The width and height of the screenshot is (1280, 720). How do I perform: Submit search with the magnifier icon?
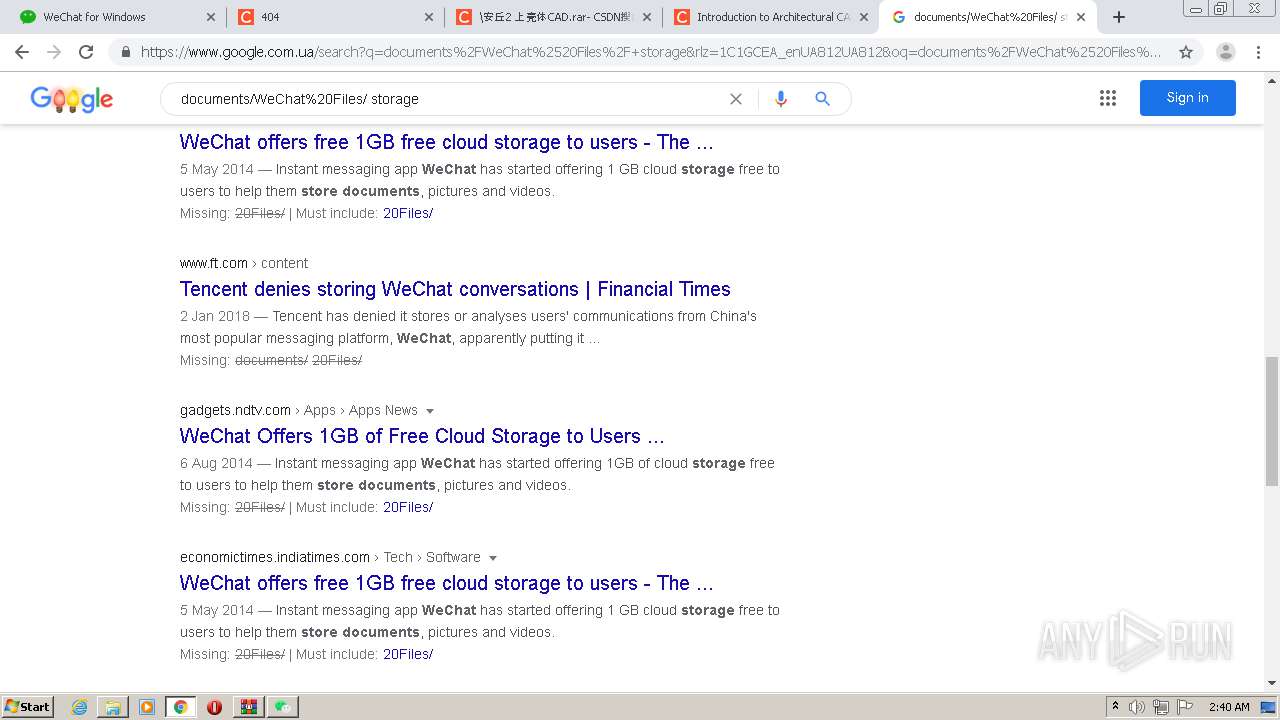pyautogui.click(x=822, y=99)
